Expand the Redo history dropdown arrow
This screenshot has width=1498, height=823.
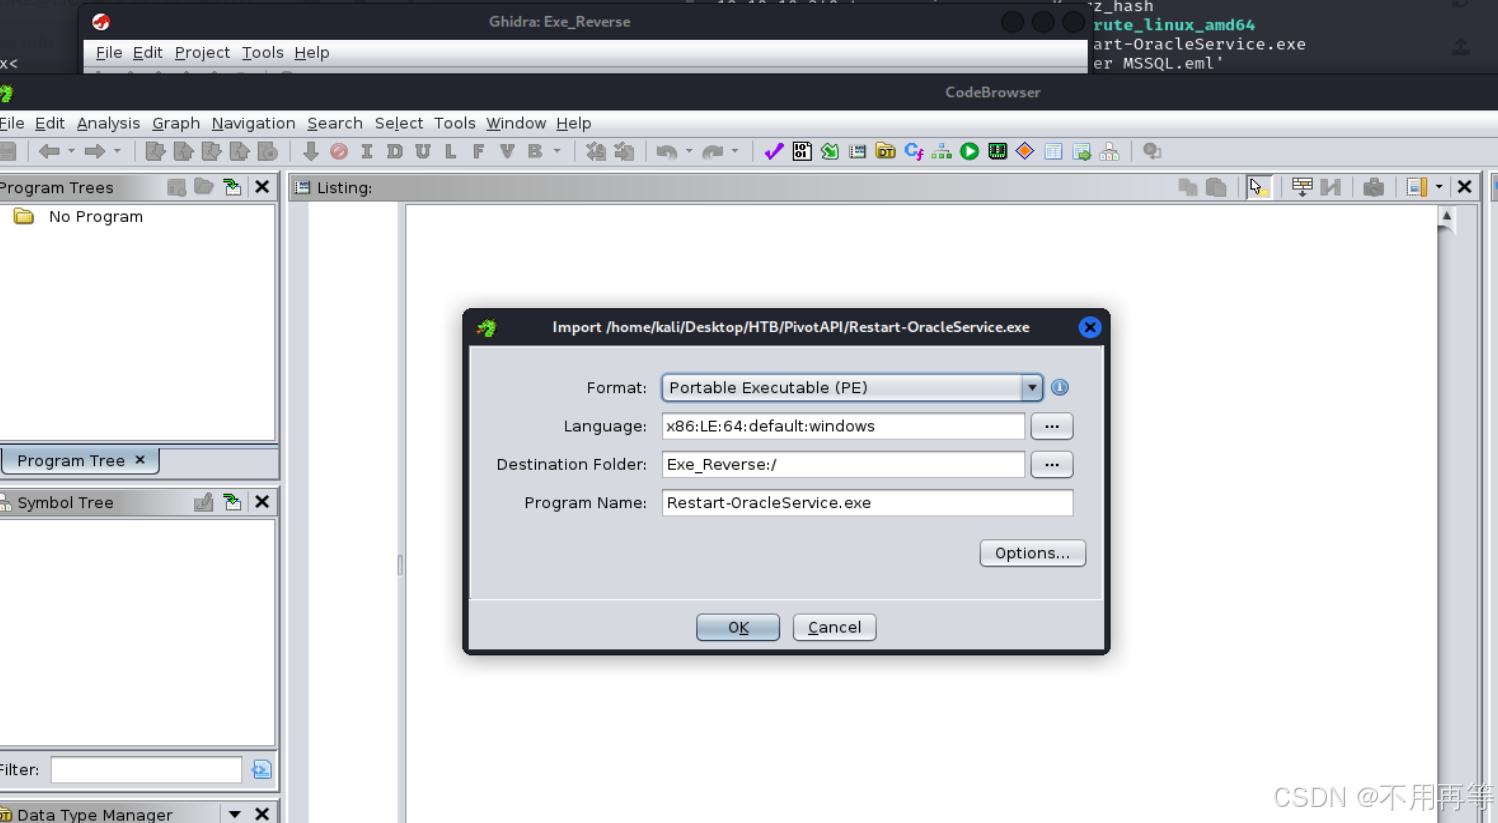735,151
